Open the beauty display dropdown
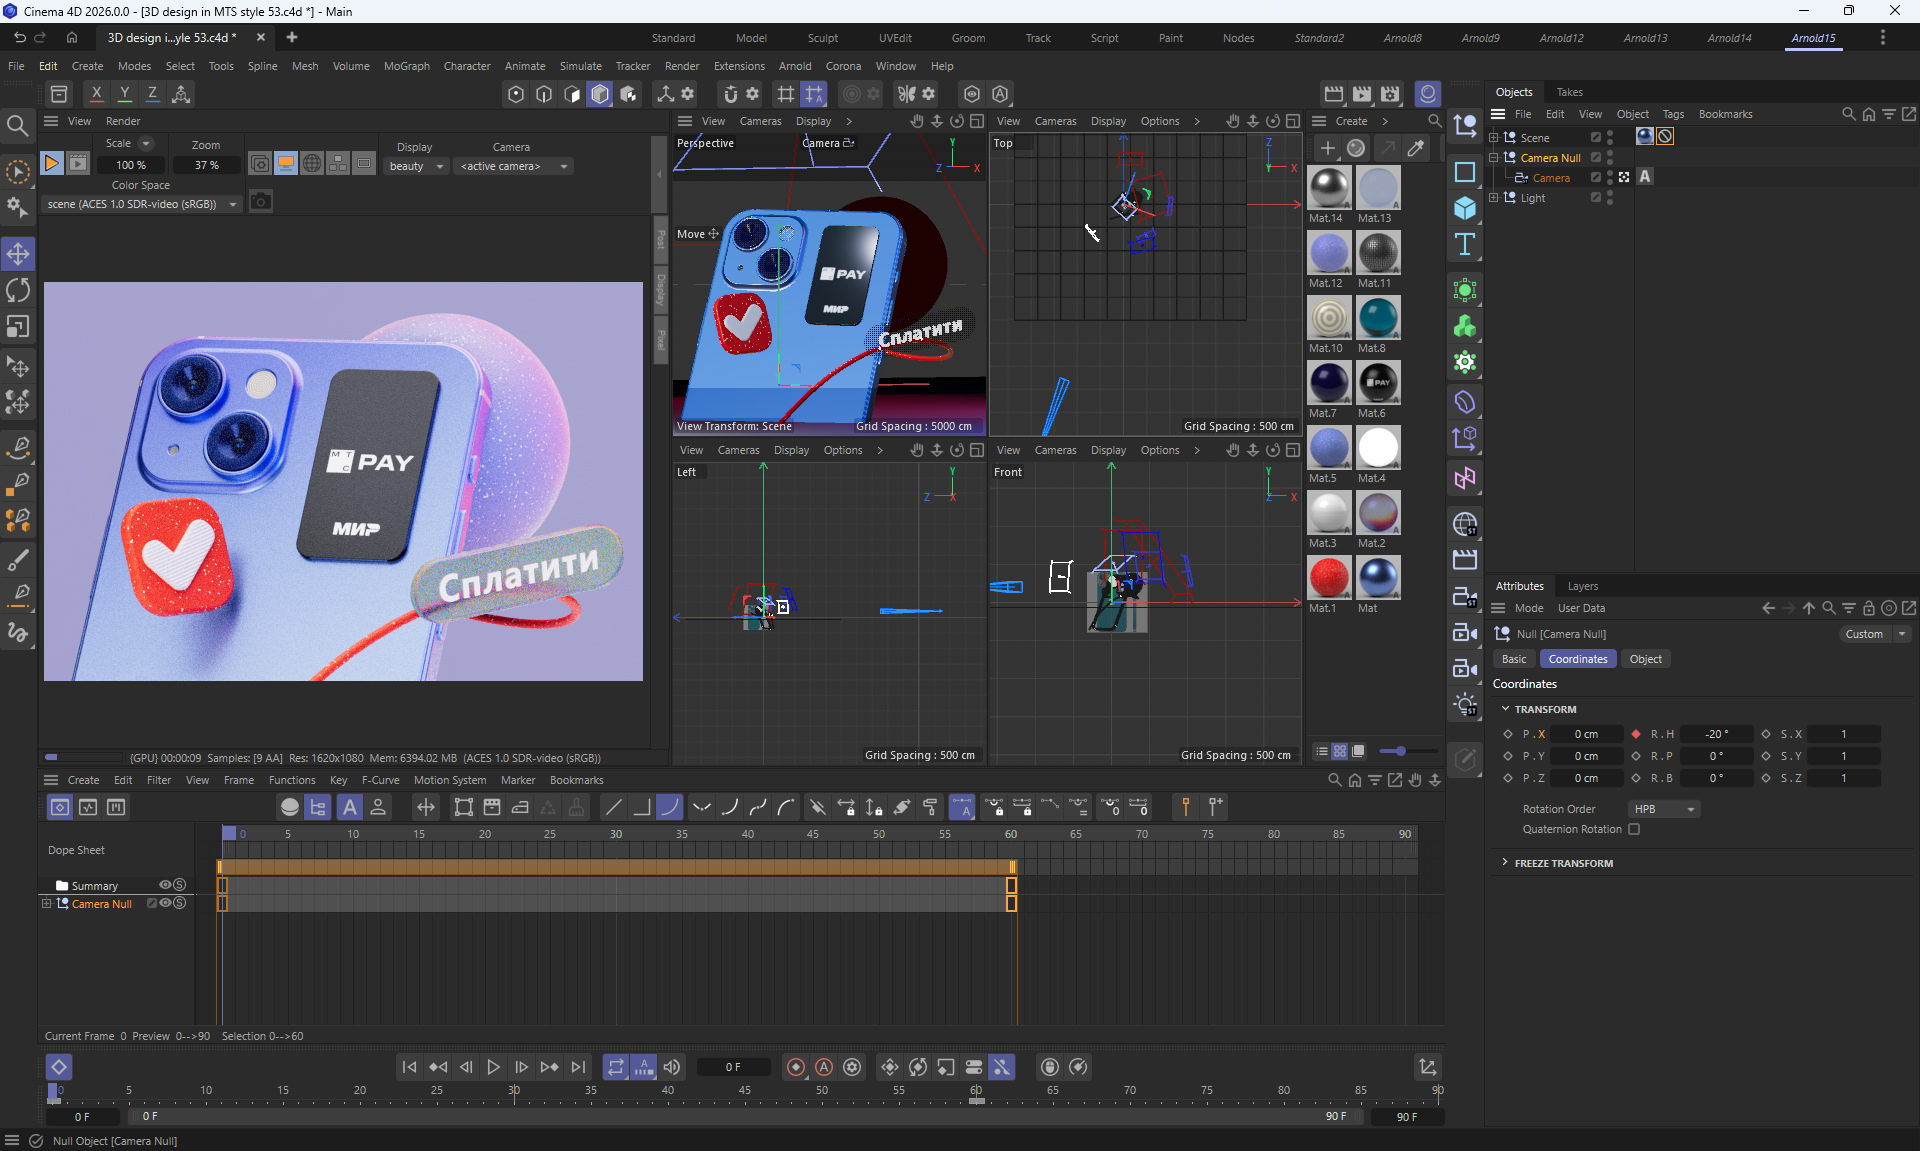 click(x=416, y=166)
